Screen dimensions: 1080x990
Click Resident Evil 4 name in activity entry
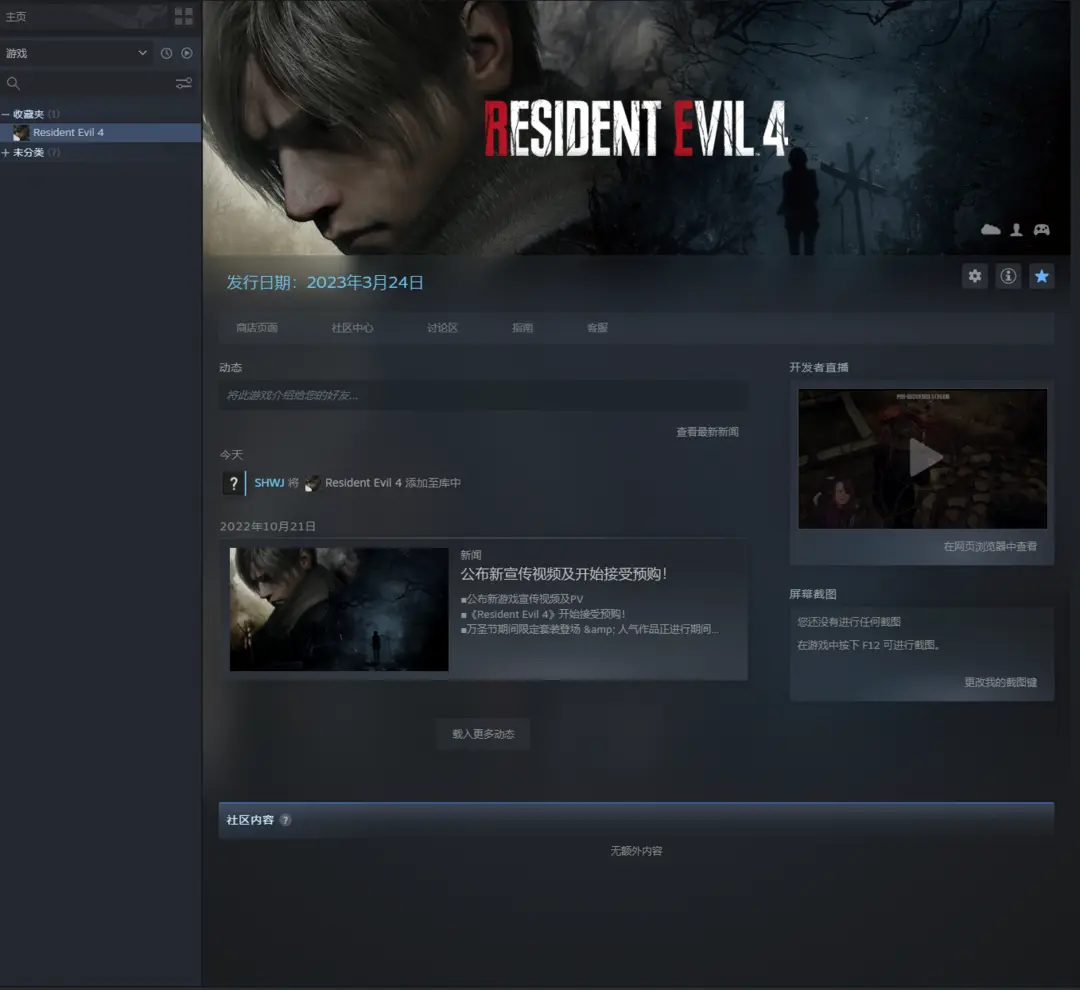[363, 483]
